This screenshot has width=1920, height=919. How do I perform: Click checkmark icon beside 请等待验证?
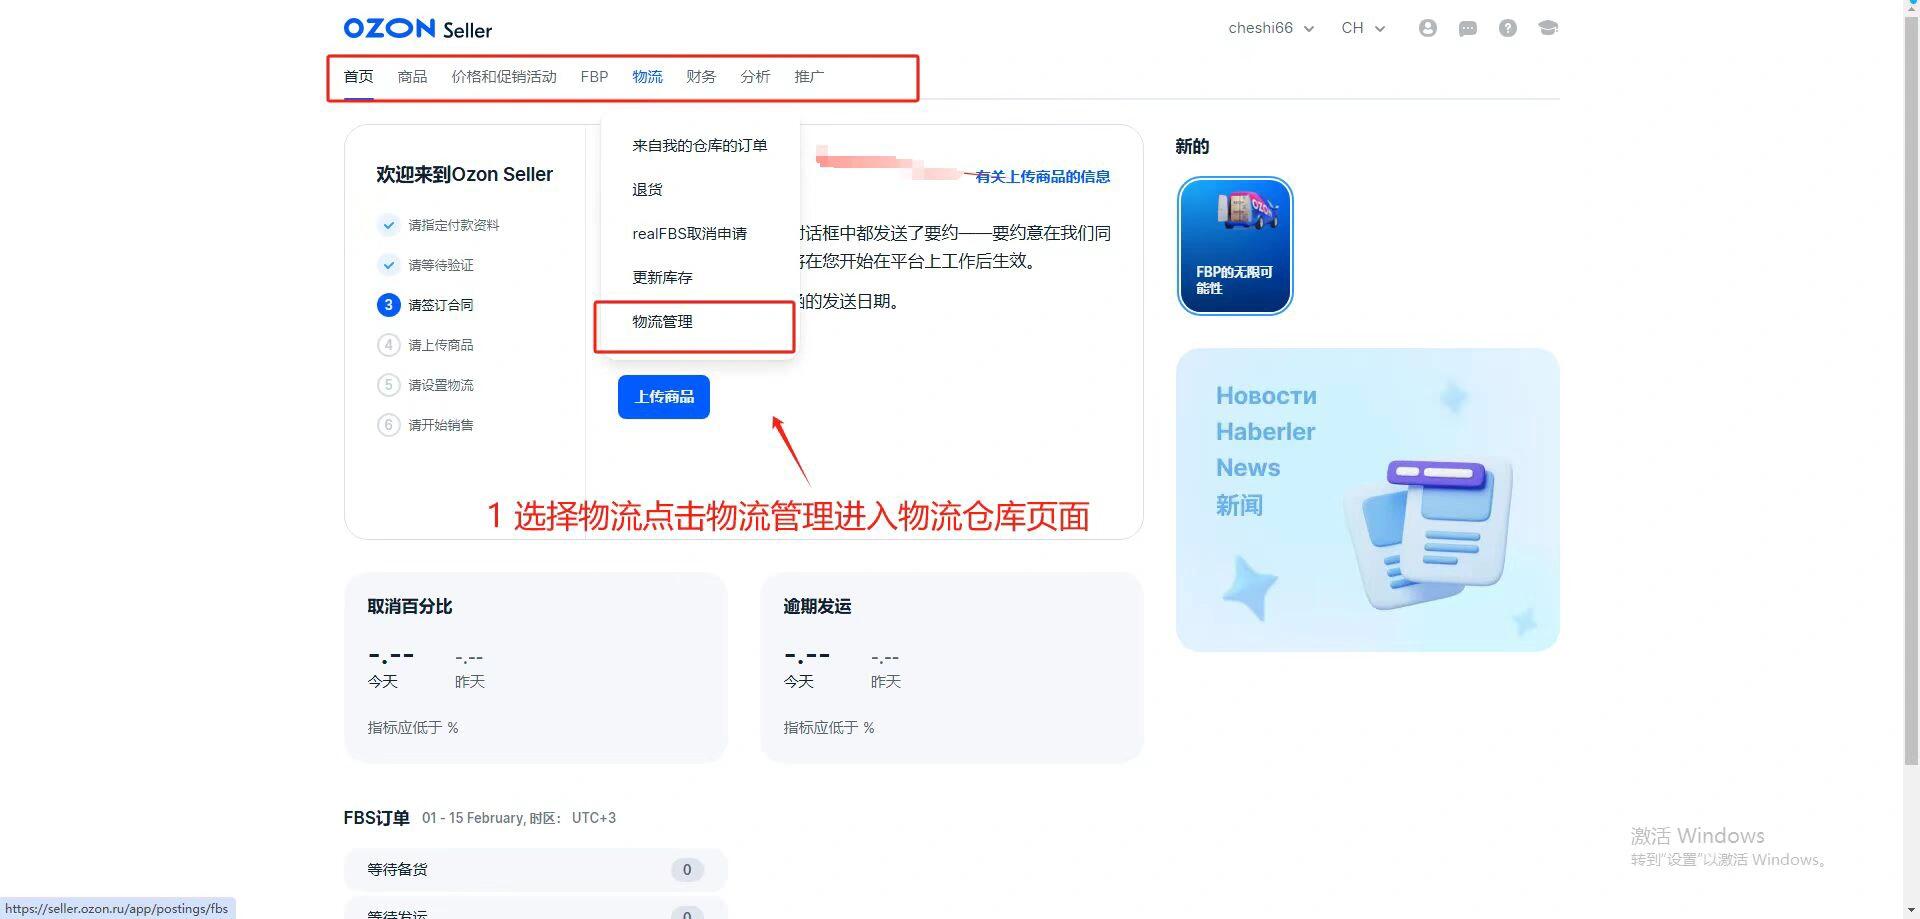pyautogui.click(x=388, y=265)
